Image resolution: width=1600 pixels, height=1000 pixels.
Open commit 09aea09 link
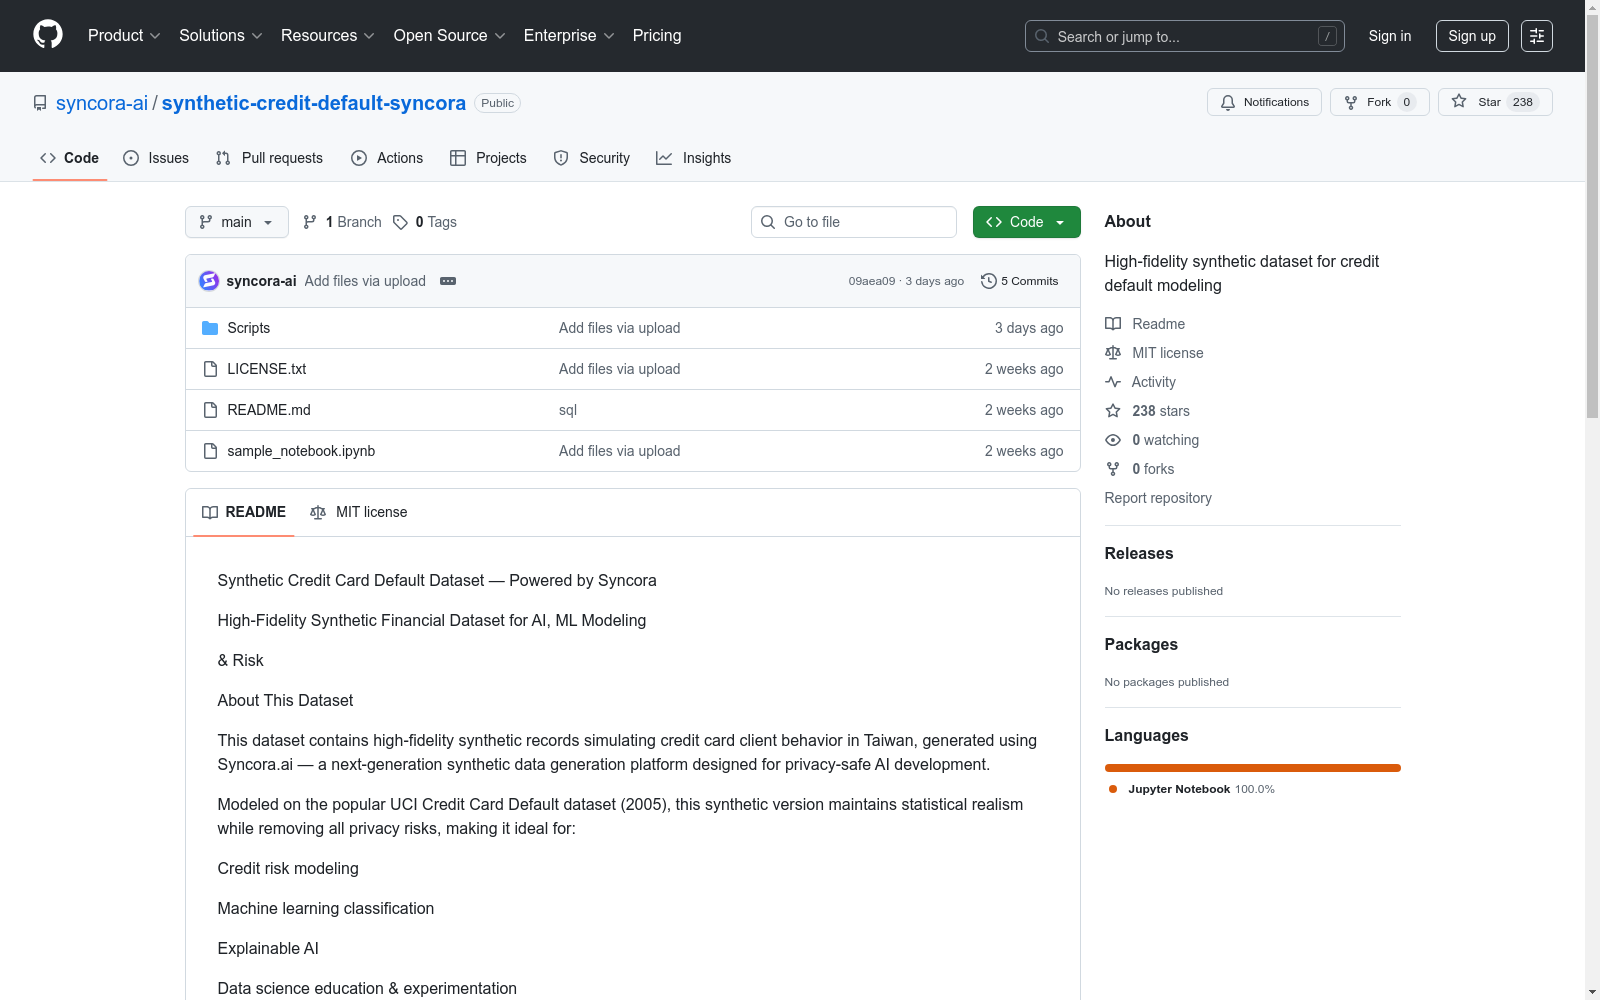point(872,281)
